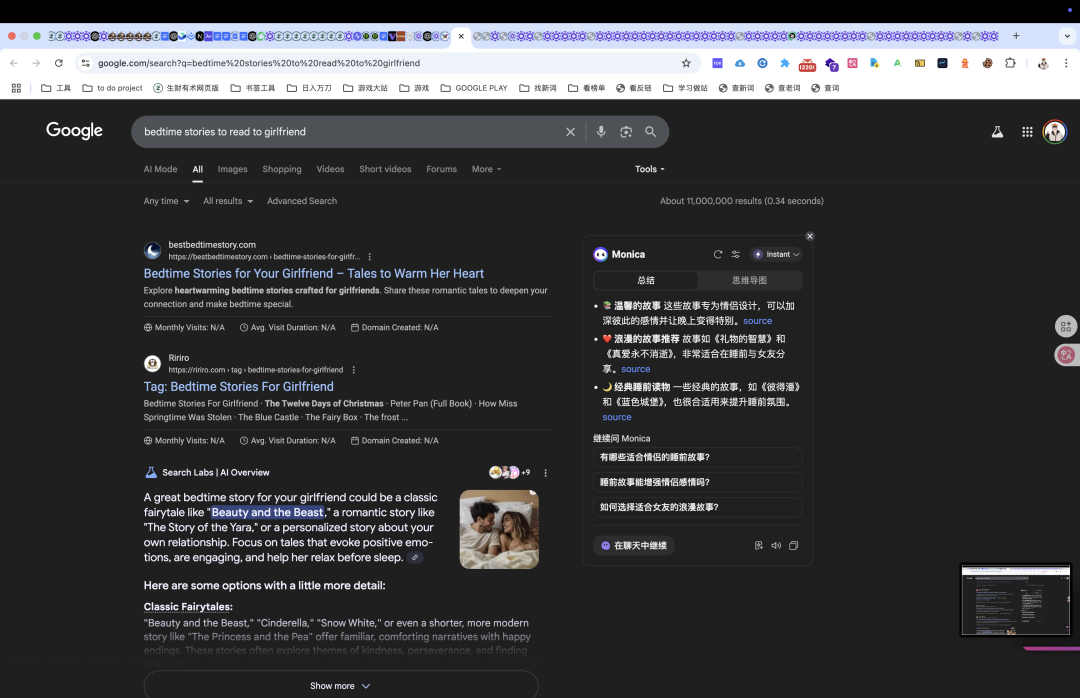Regenerate the Monica summary
This screenshot has height=698, width=1080.
click(x=718, y=254)
